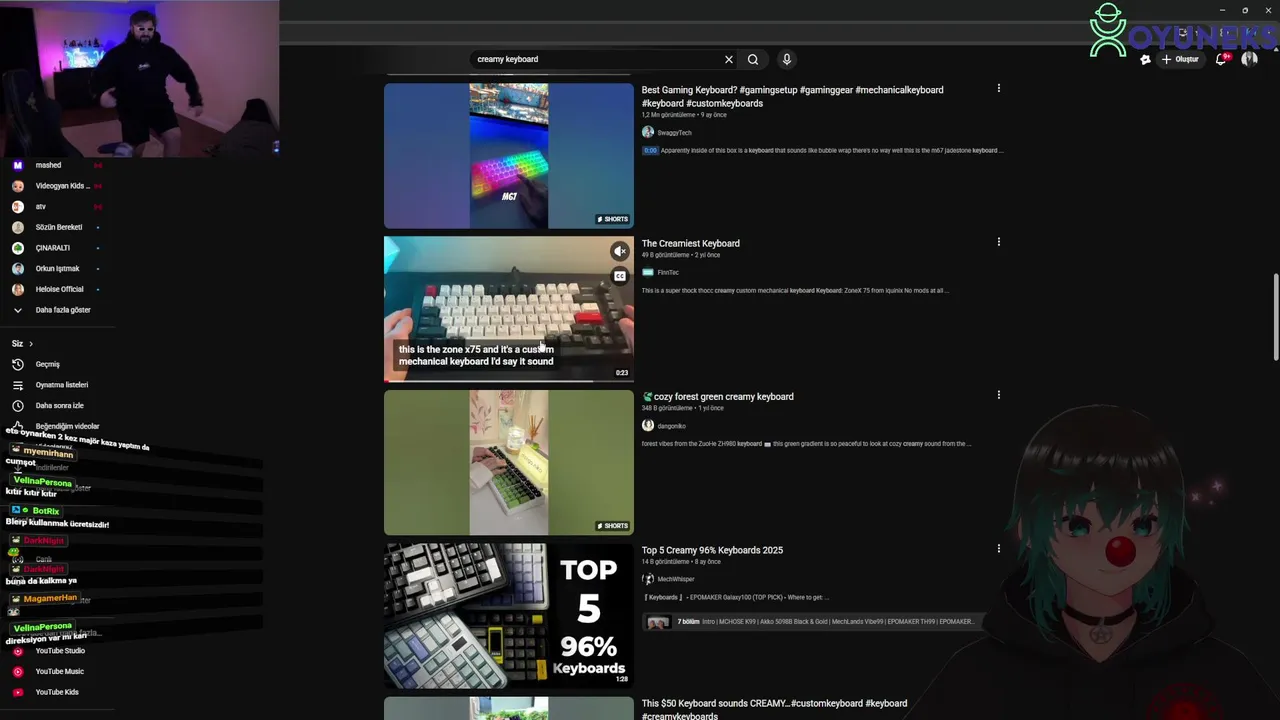Click the SwaggyTech channel name
Viewport: 1280px width, 720px height.
point(675,133)
